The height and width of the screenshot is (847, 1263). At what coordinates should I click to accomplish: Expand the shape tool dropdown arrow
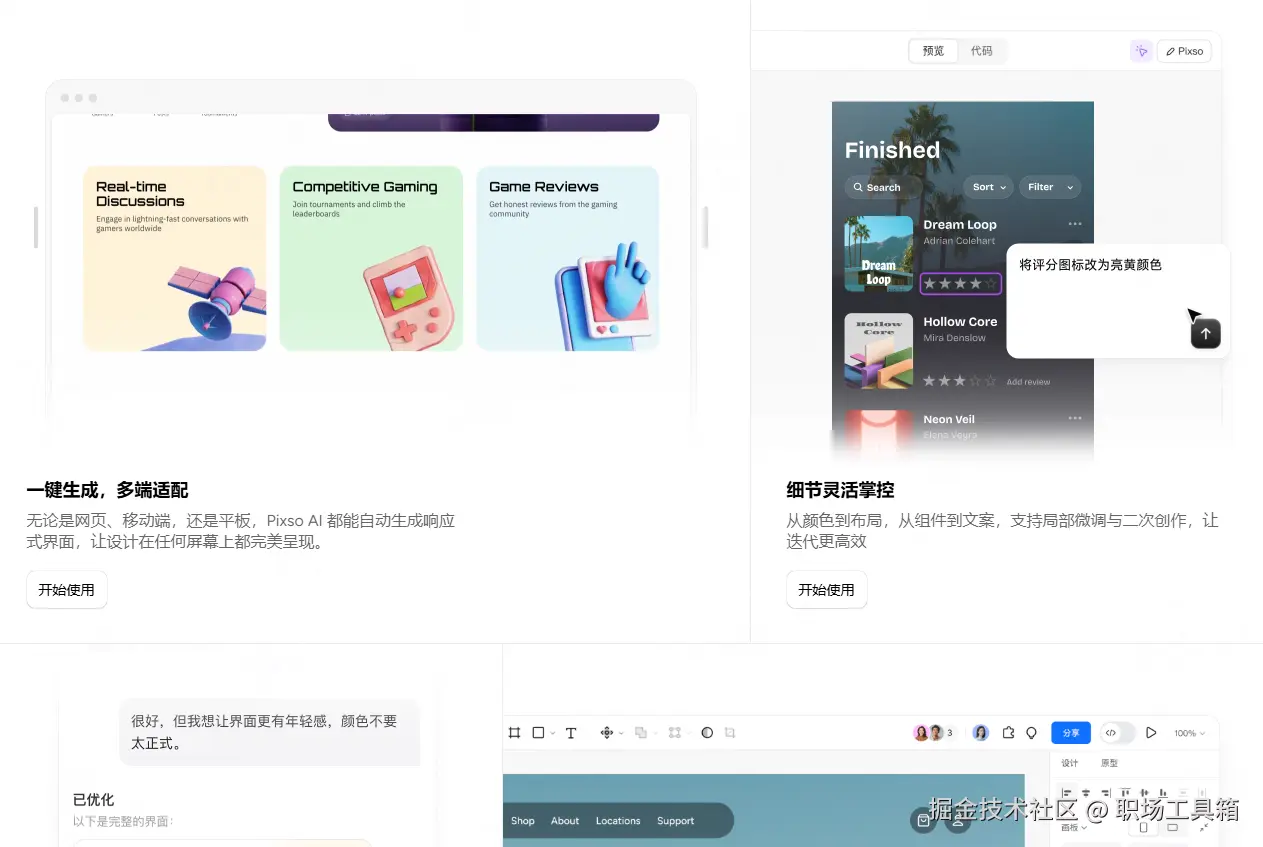pyautogui.click(x=553, y=733)
